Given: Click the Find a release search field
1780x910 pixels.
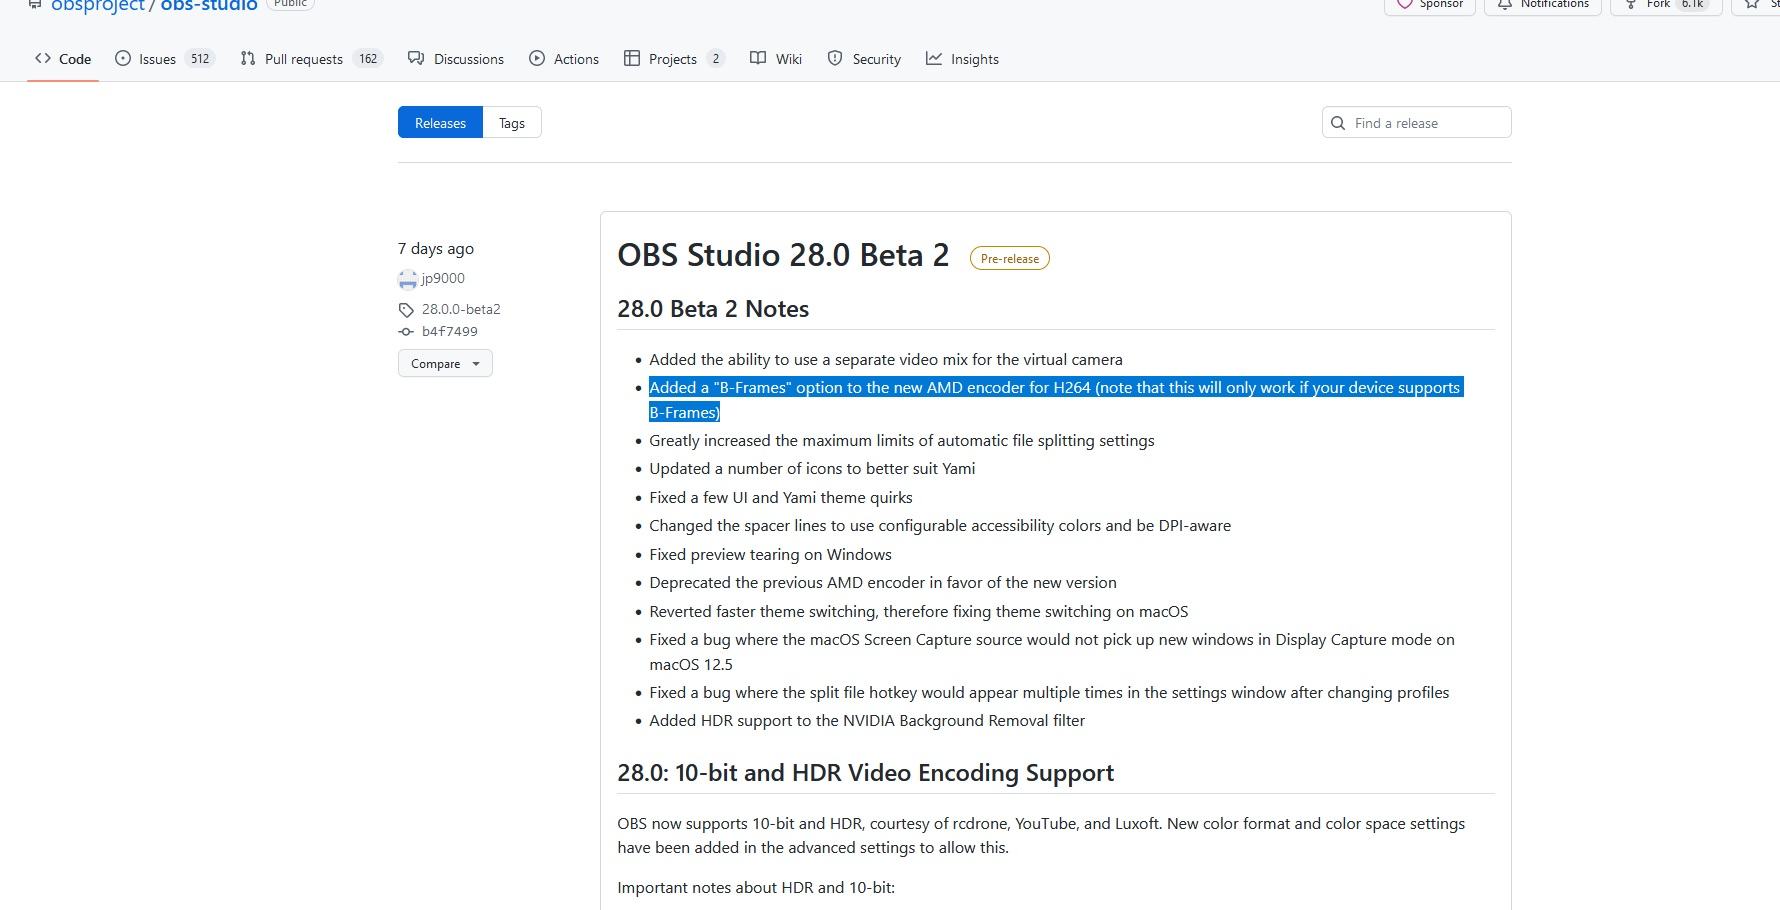Looking at the screenshot, I should (x=1416, y=123).
